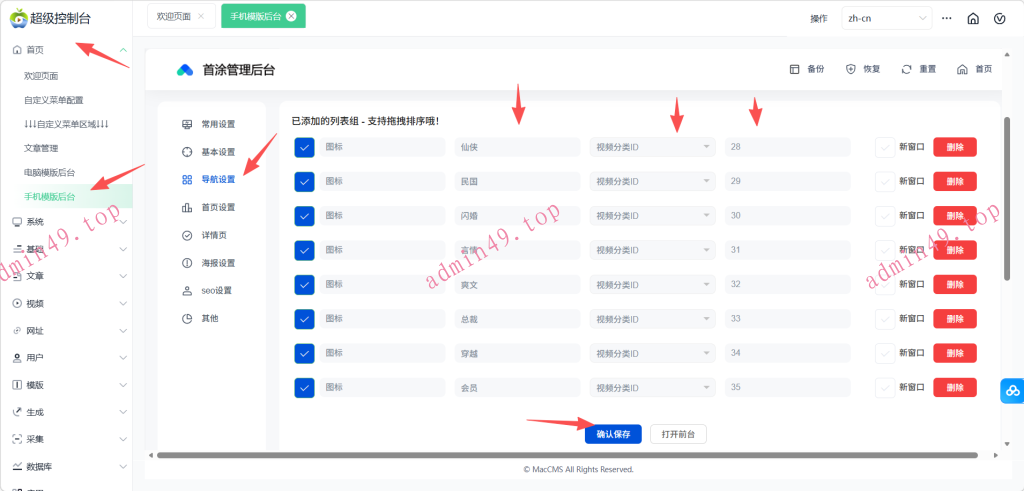Uncheck the blue checkbox for 仙侠 row
This screenshot has width=1024, height=491.
pos(305,148)
